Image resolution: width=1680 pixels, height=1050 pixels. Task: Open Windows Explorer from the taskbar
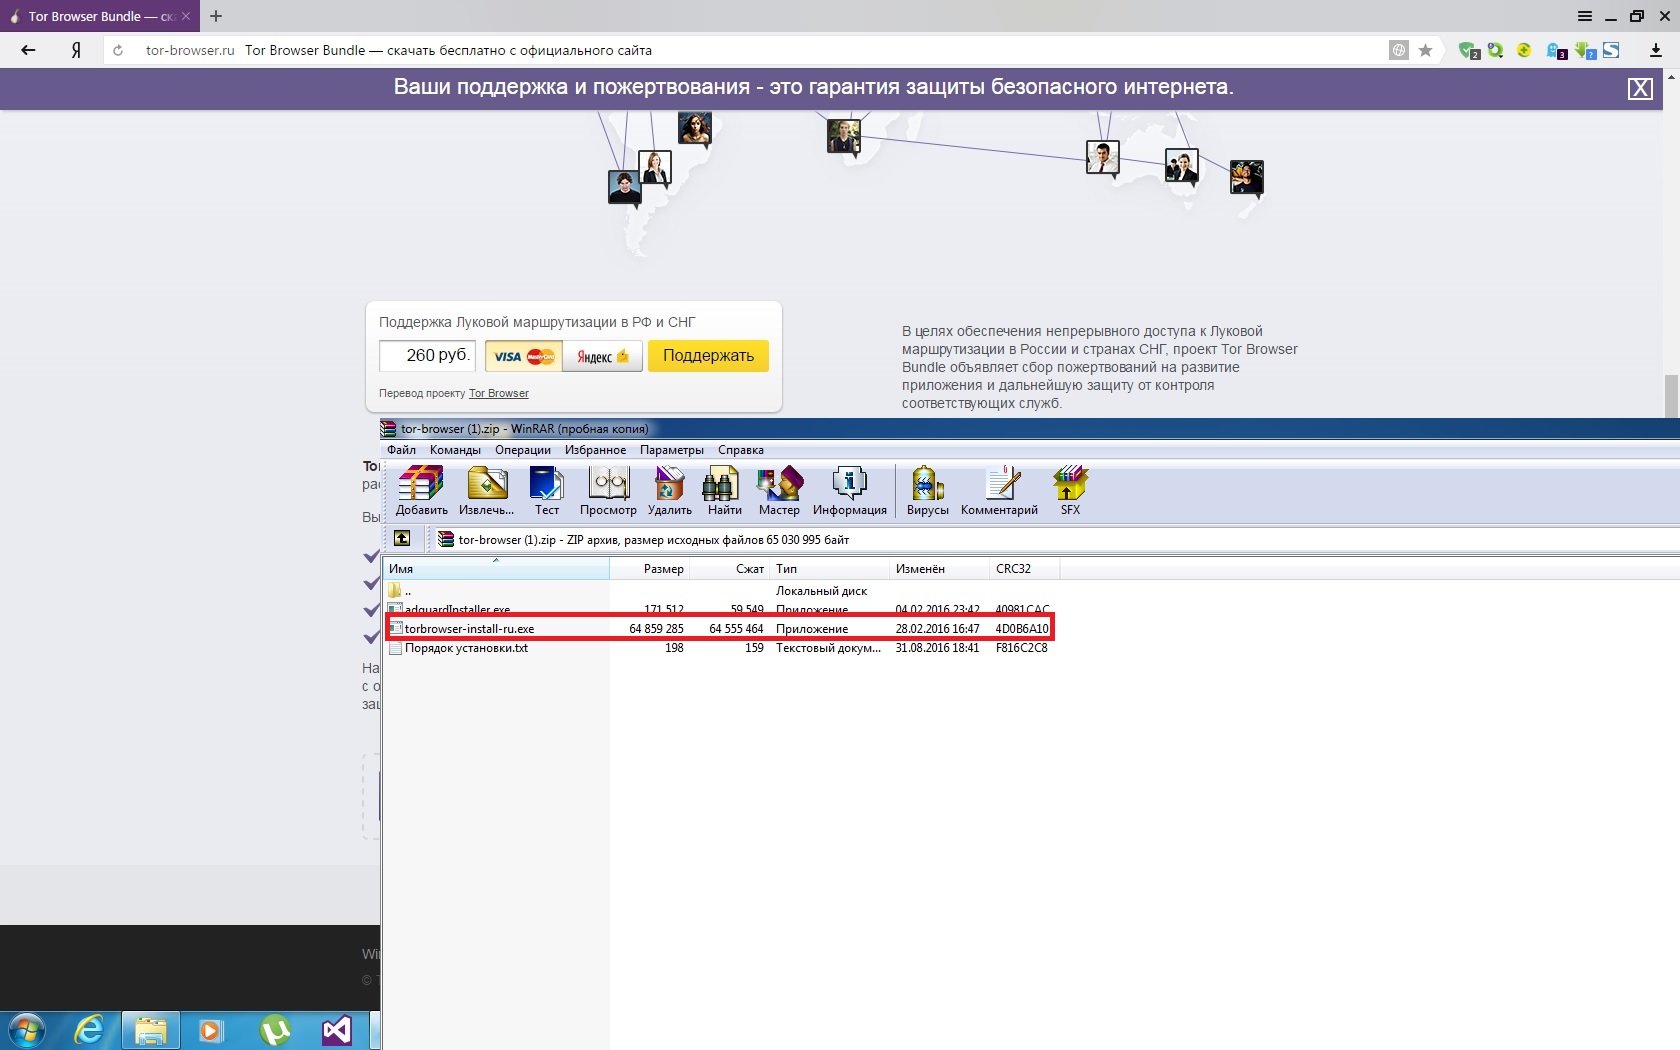pos(151,1030)
